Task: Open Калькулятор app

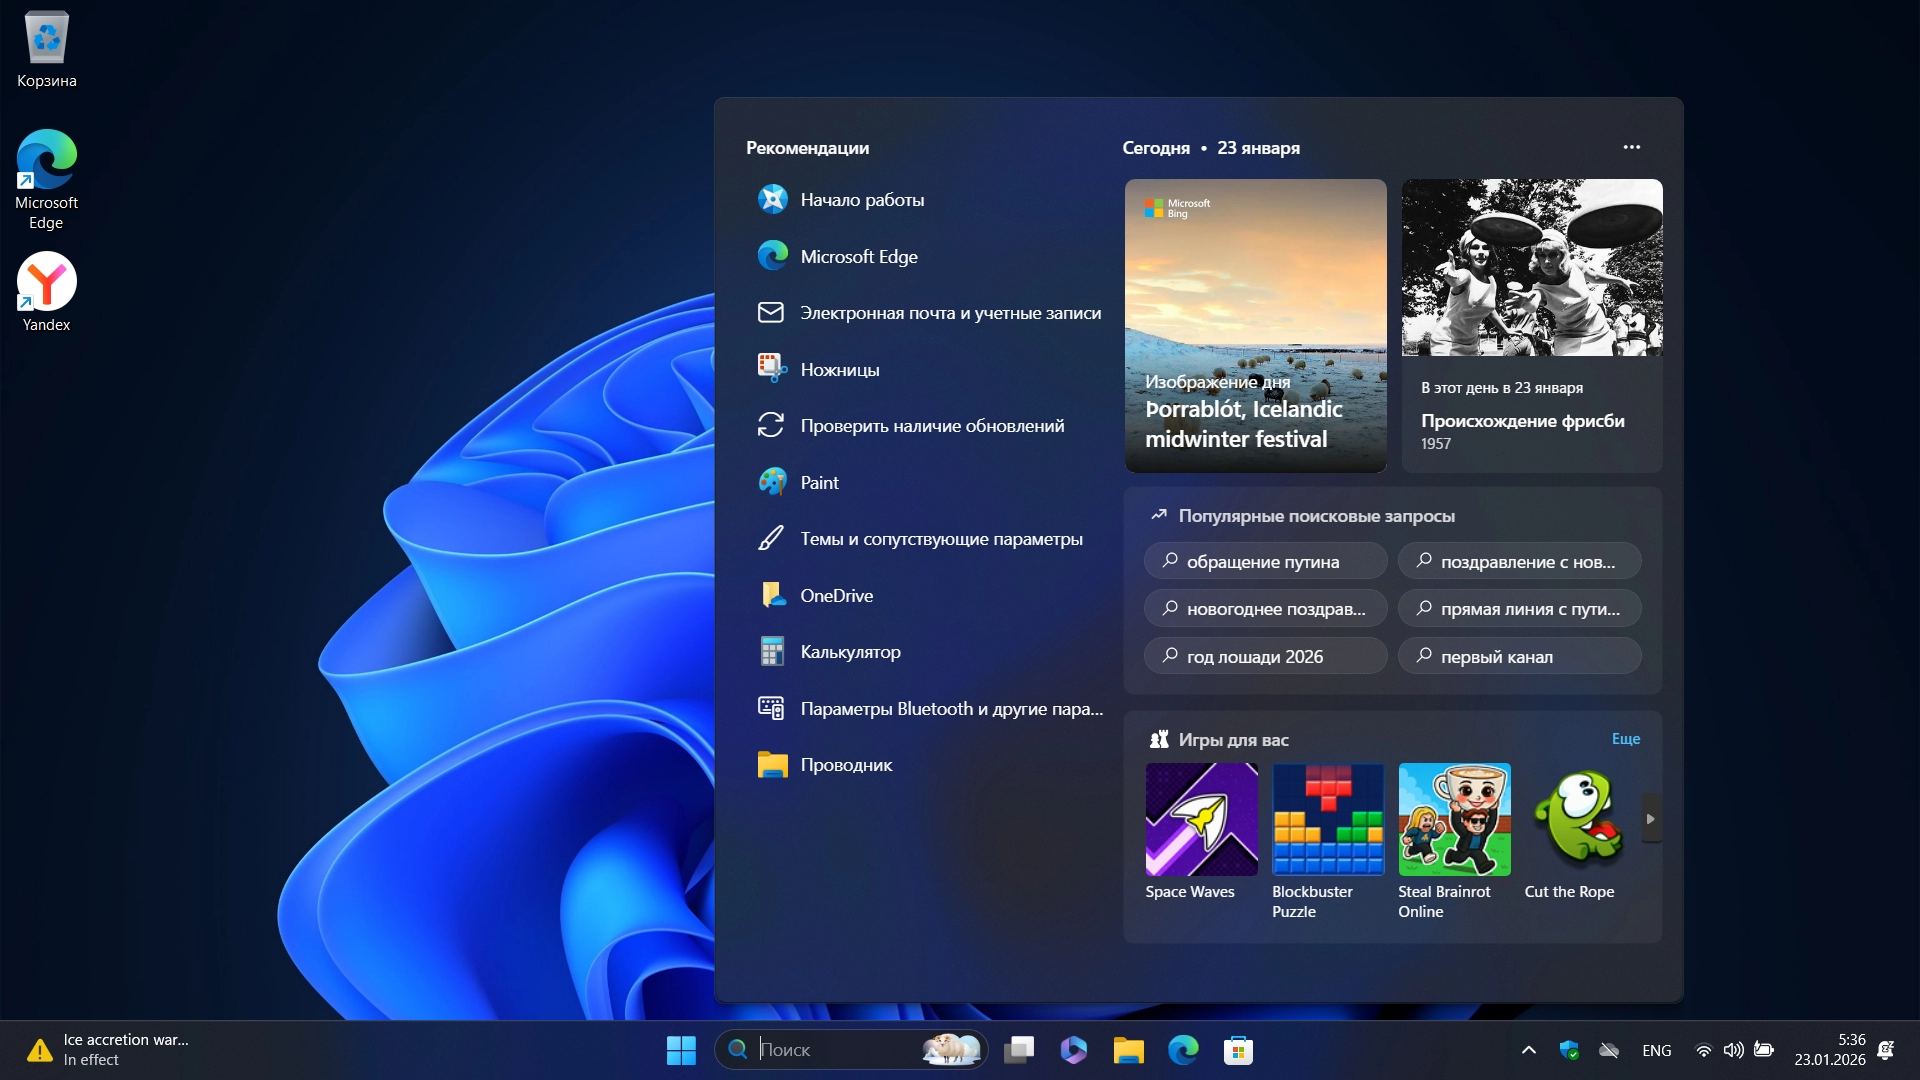Action: point(849,652)
